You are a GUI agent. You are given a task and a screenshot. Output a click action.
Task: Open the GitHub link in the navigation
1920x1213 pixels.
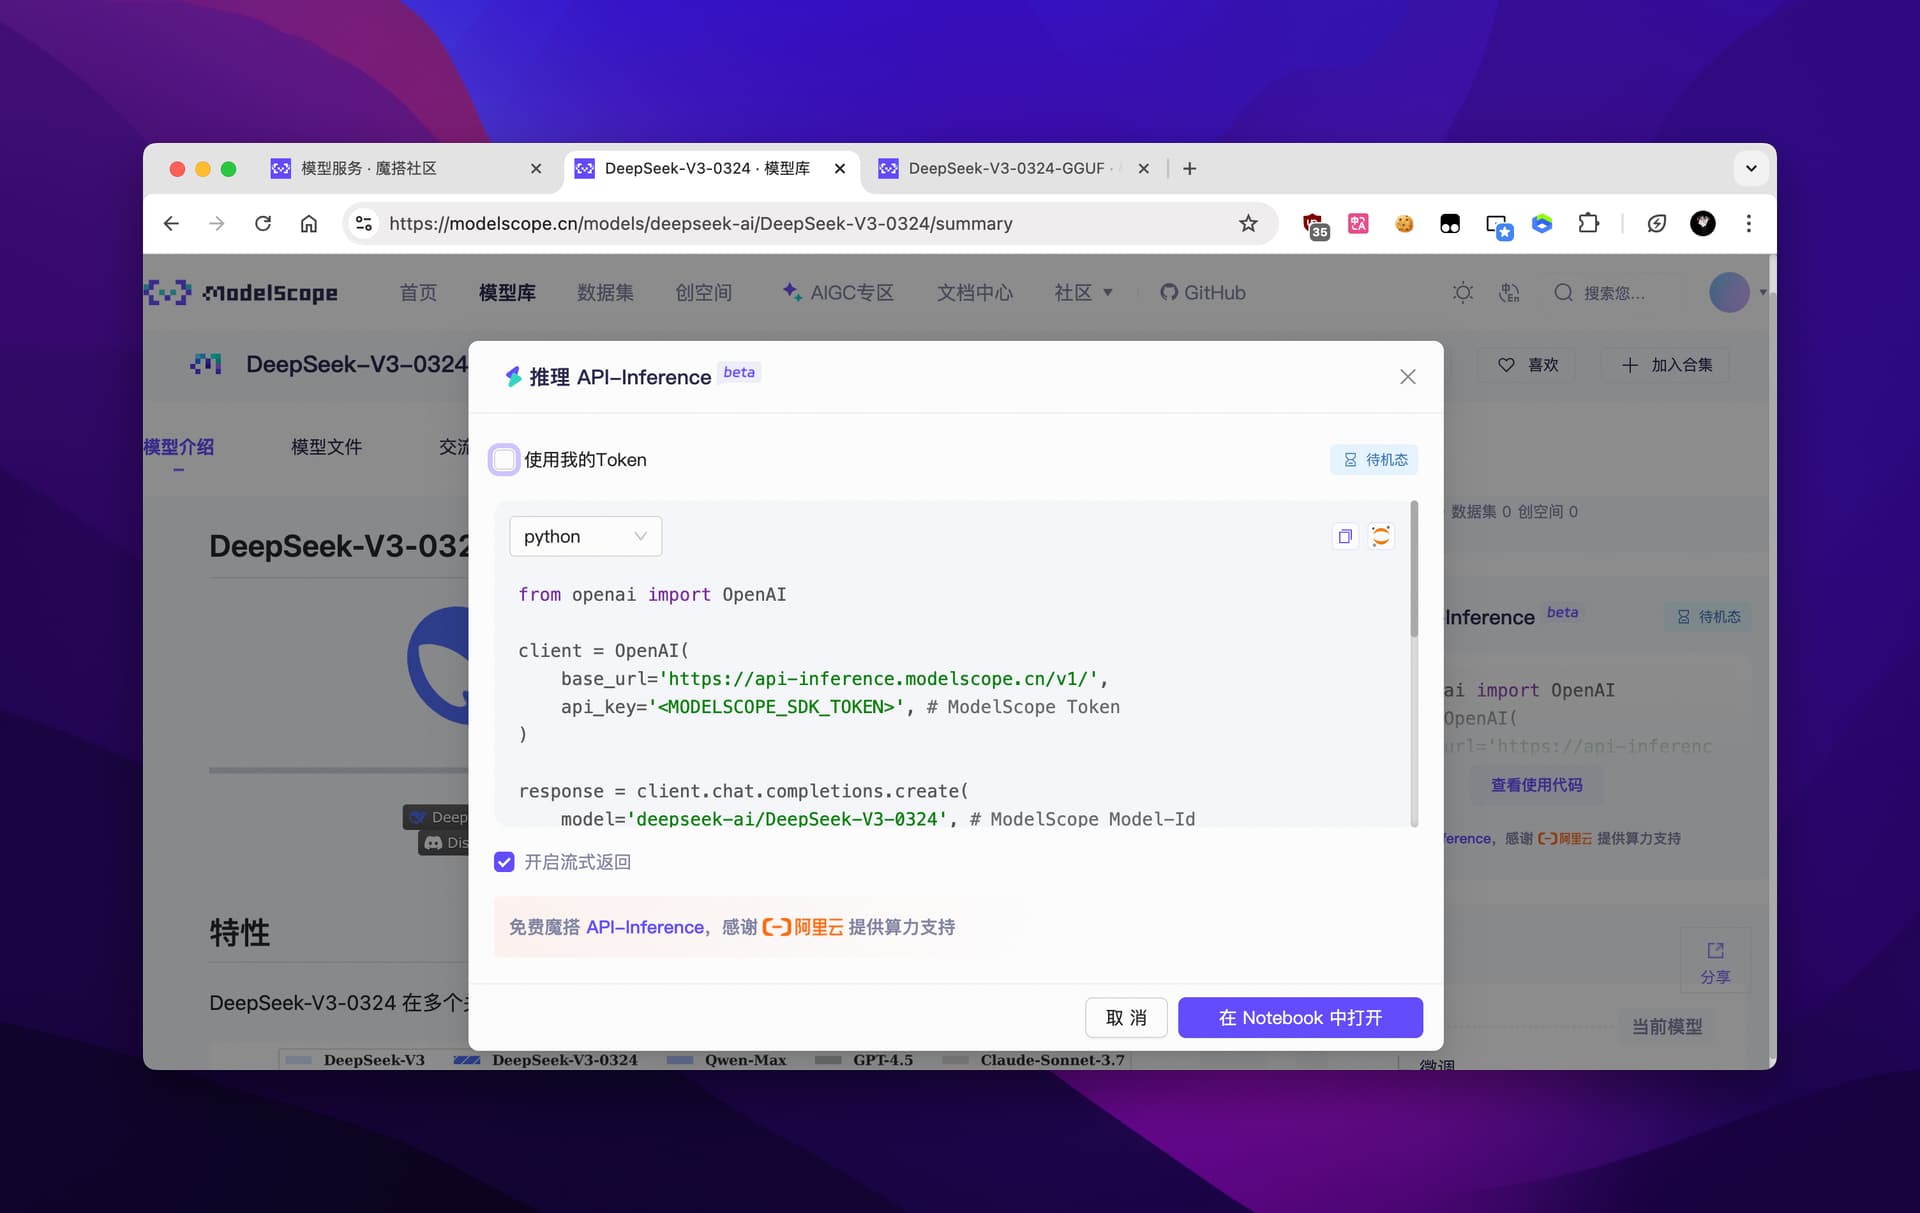(x=1203, y=293)
